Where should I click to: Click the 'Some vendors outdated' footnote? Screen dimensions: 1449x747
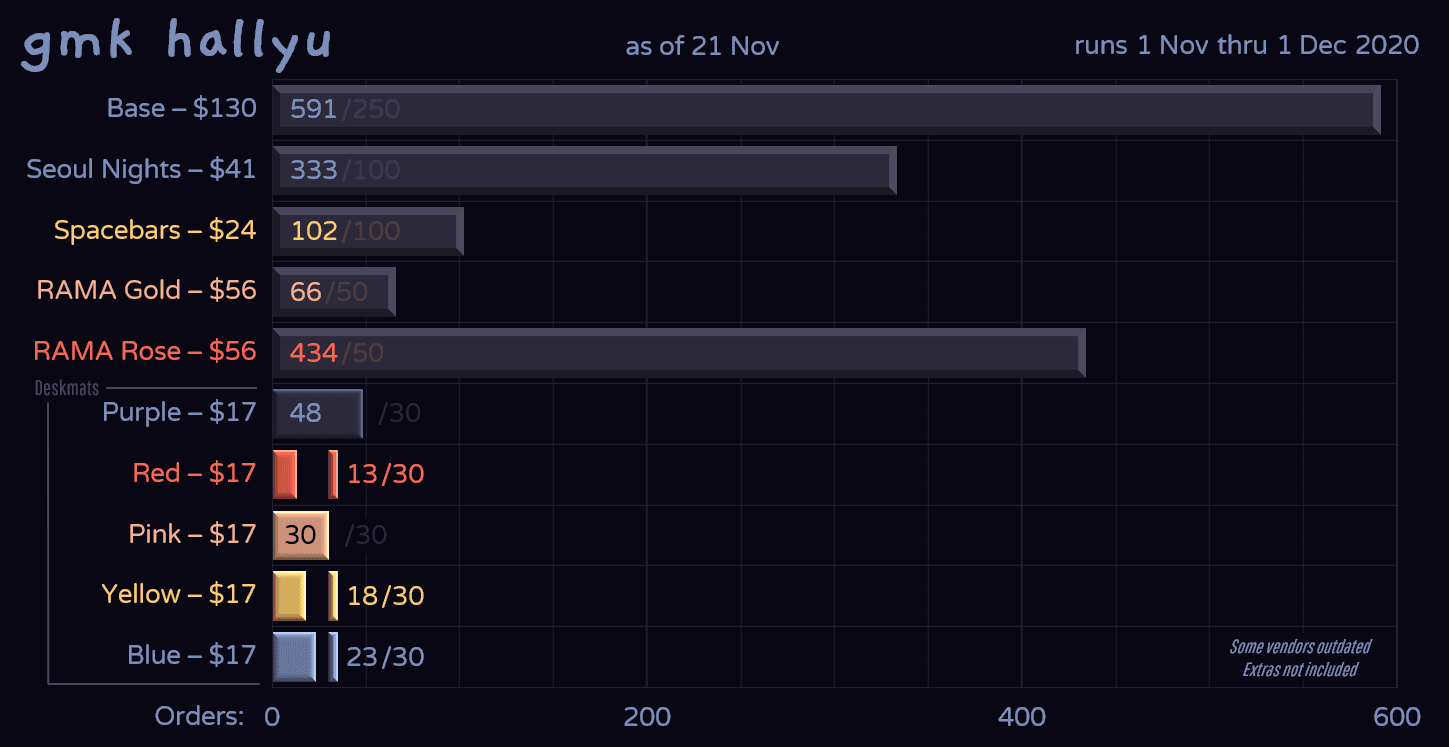click(x=1299, y=647)
